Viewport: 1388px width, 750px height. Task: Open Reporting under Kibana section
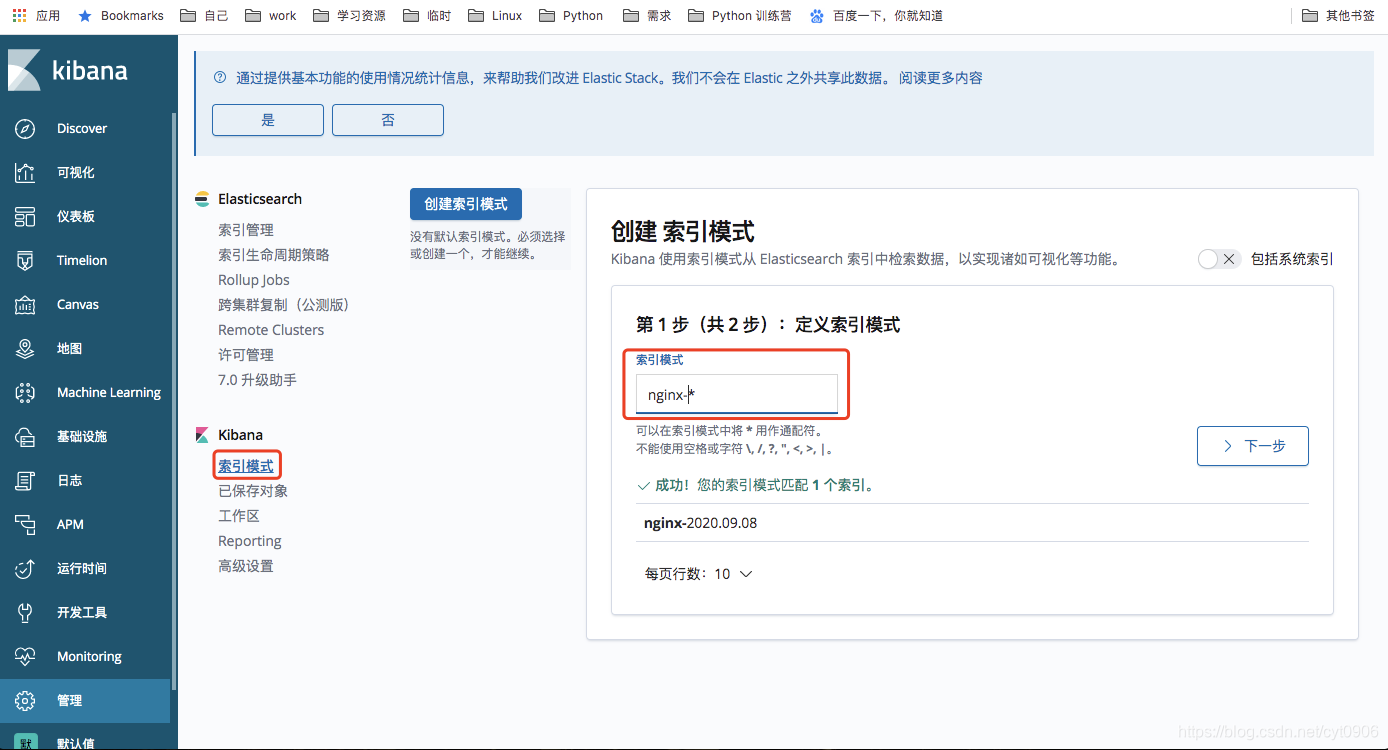250,541
